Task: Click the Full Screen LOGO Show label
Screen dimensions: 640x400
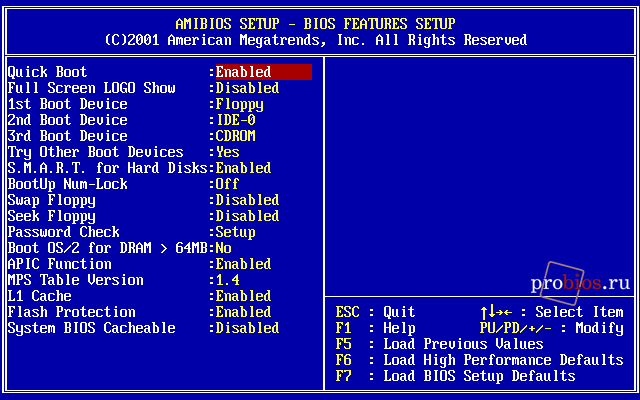Action: [x=91, y=88]
